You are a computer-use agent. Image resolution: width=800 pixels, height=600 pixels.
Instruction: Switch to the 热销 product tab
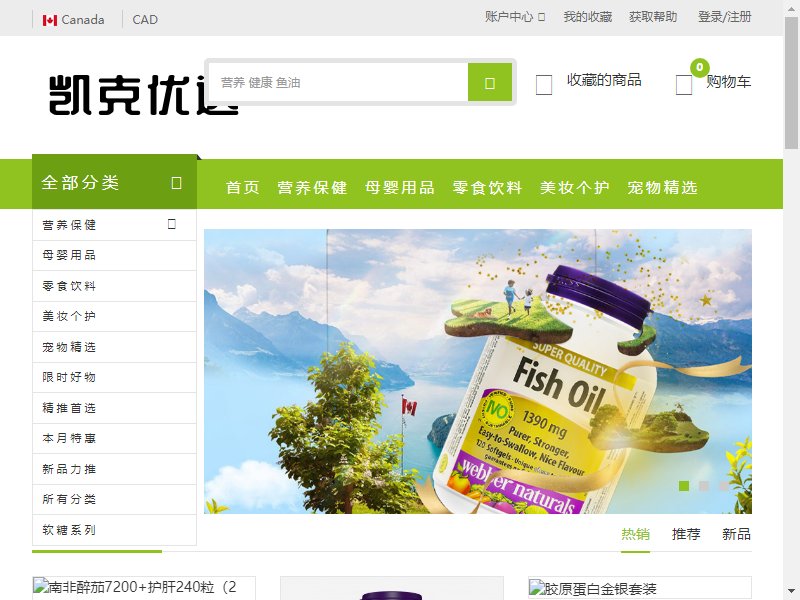635,534
